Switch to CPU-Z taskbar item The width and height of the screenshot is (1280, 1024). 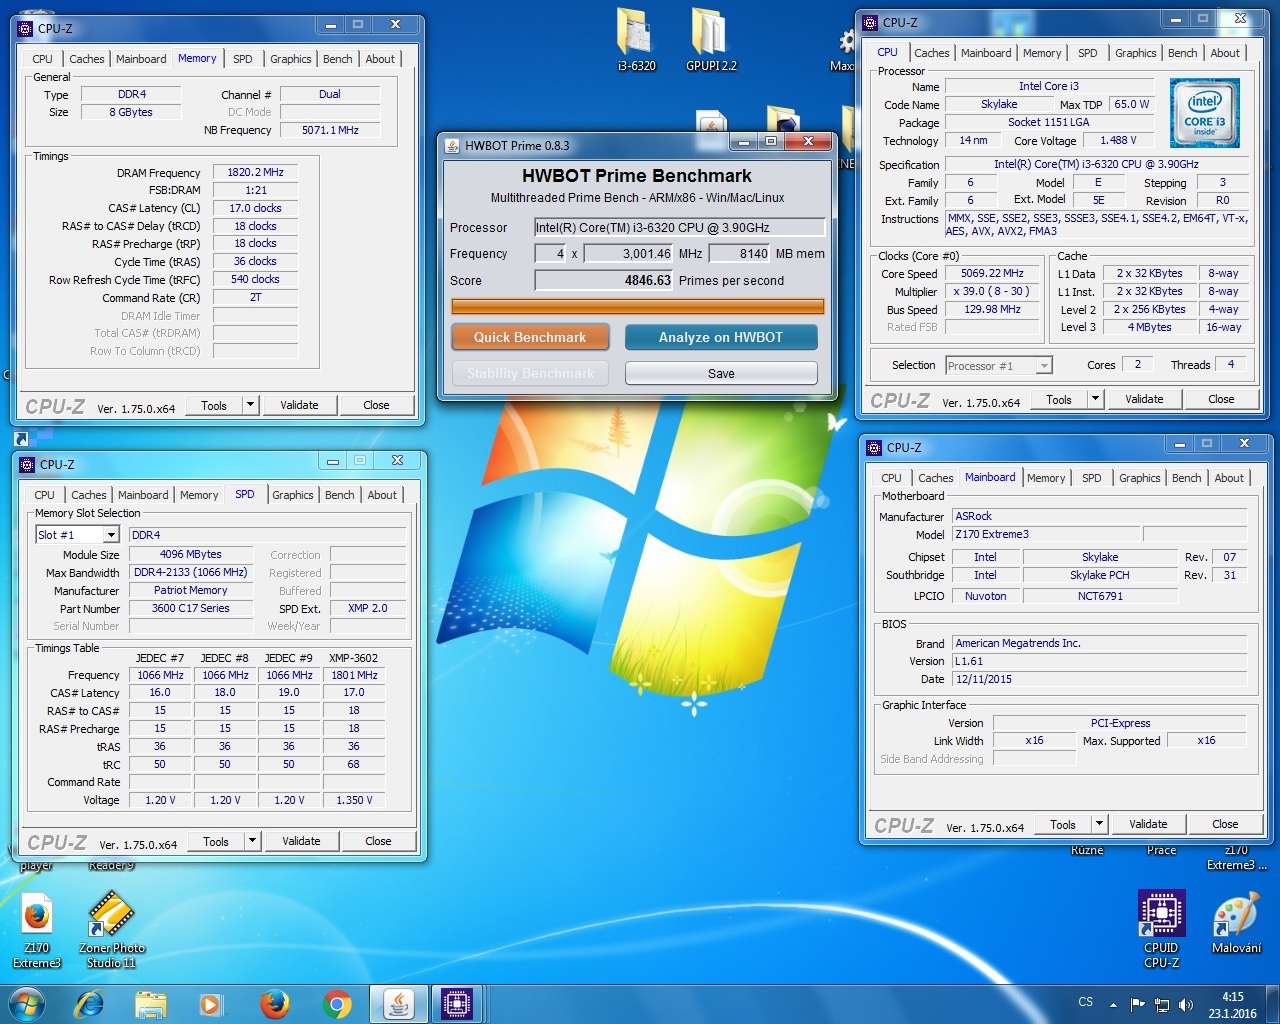click(x=457, y=1003)
